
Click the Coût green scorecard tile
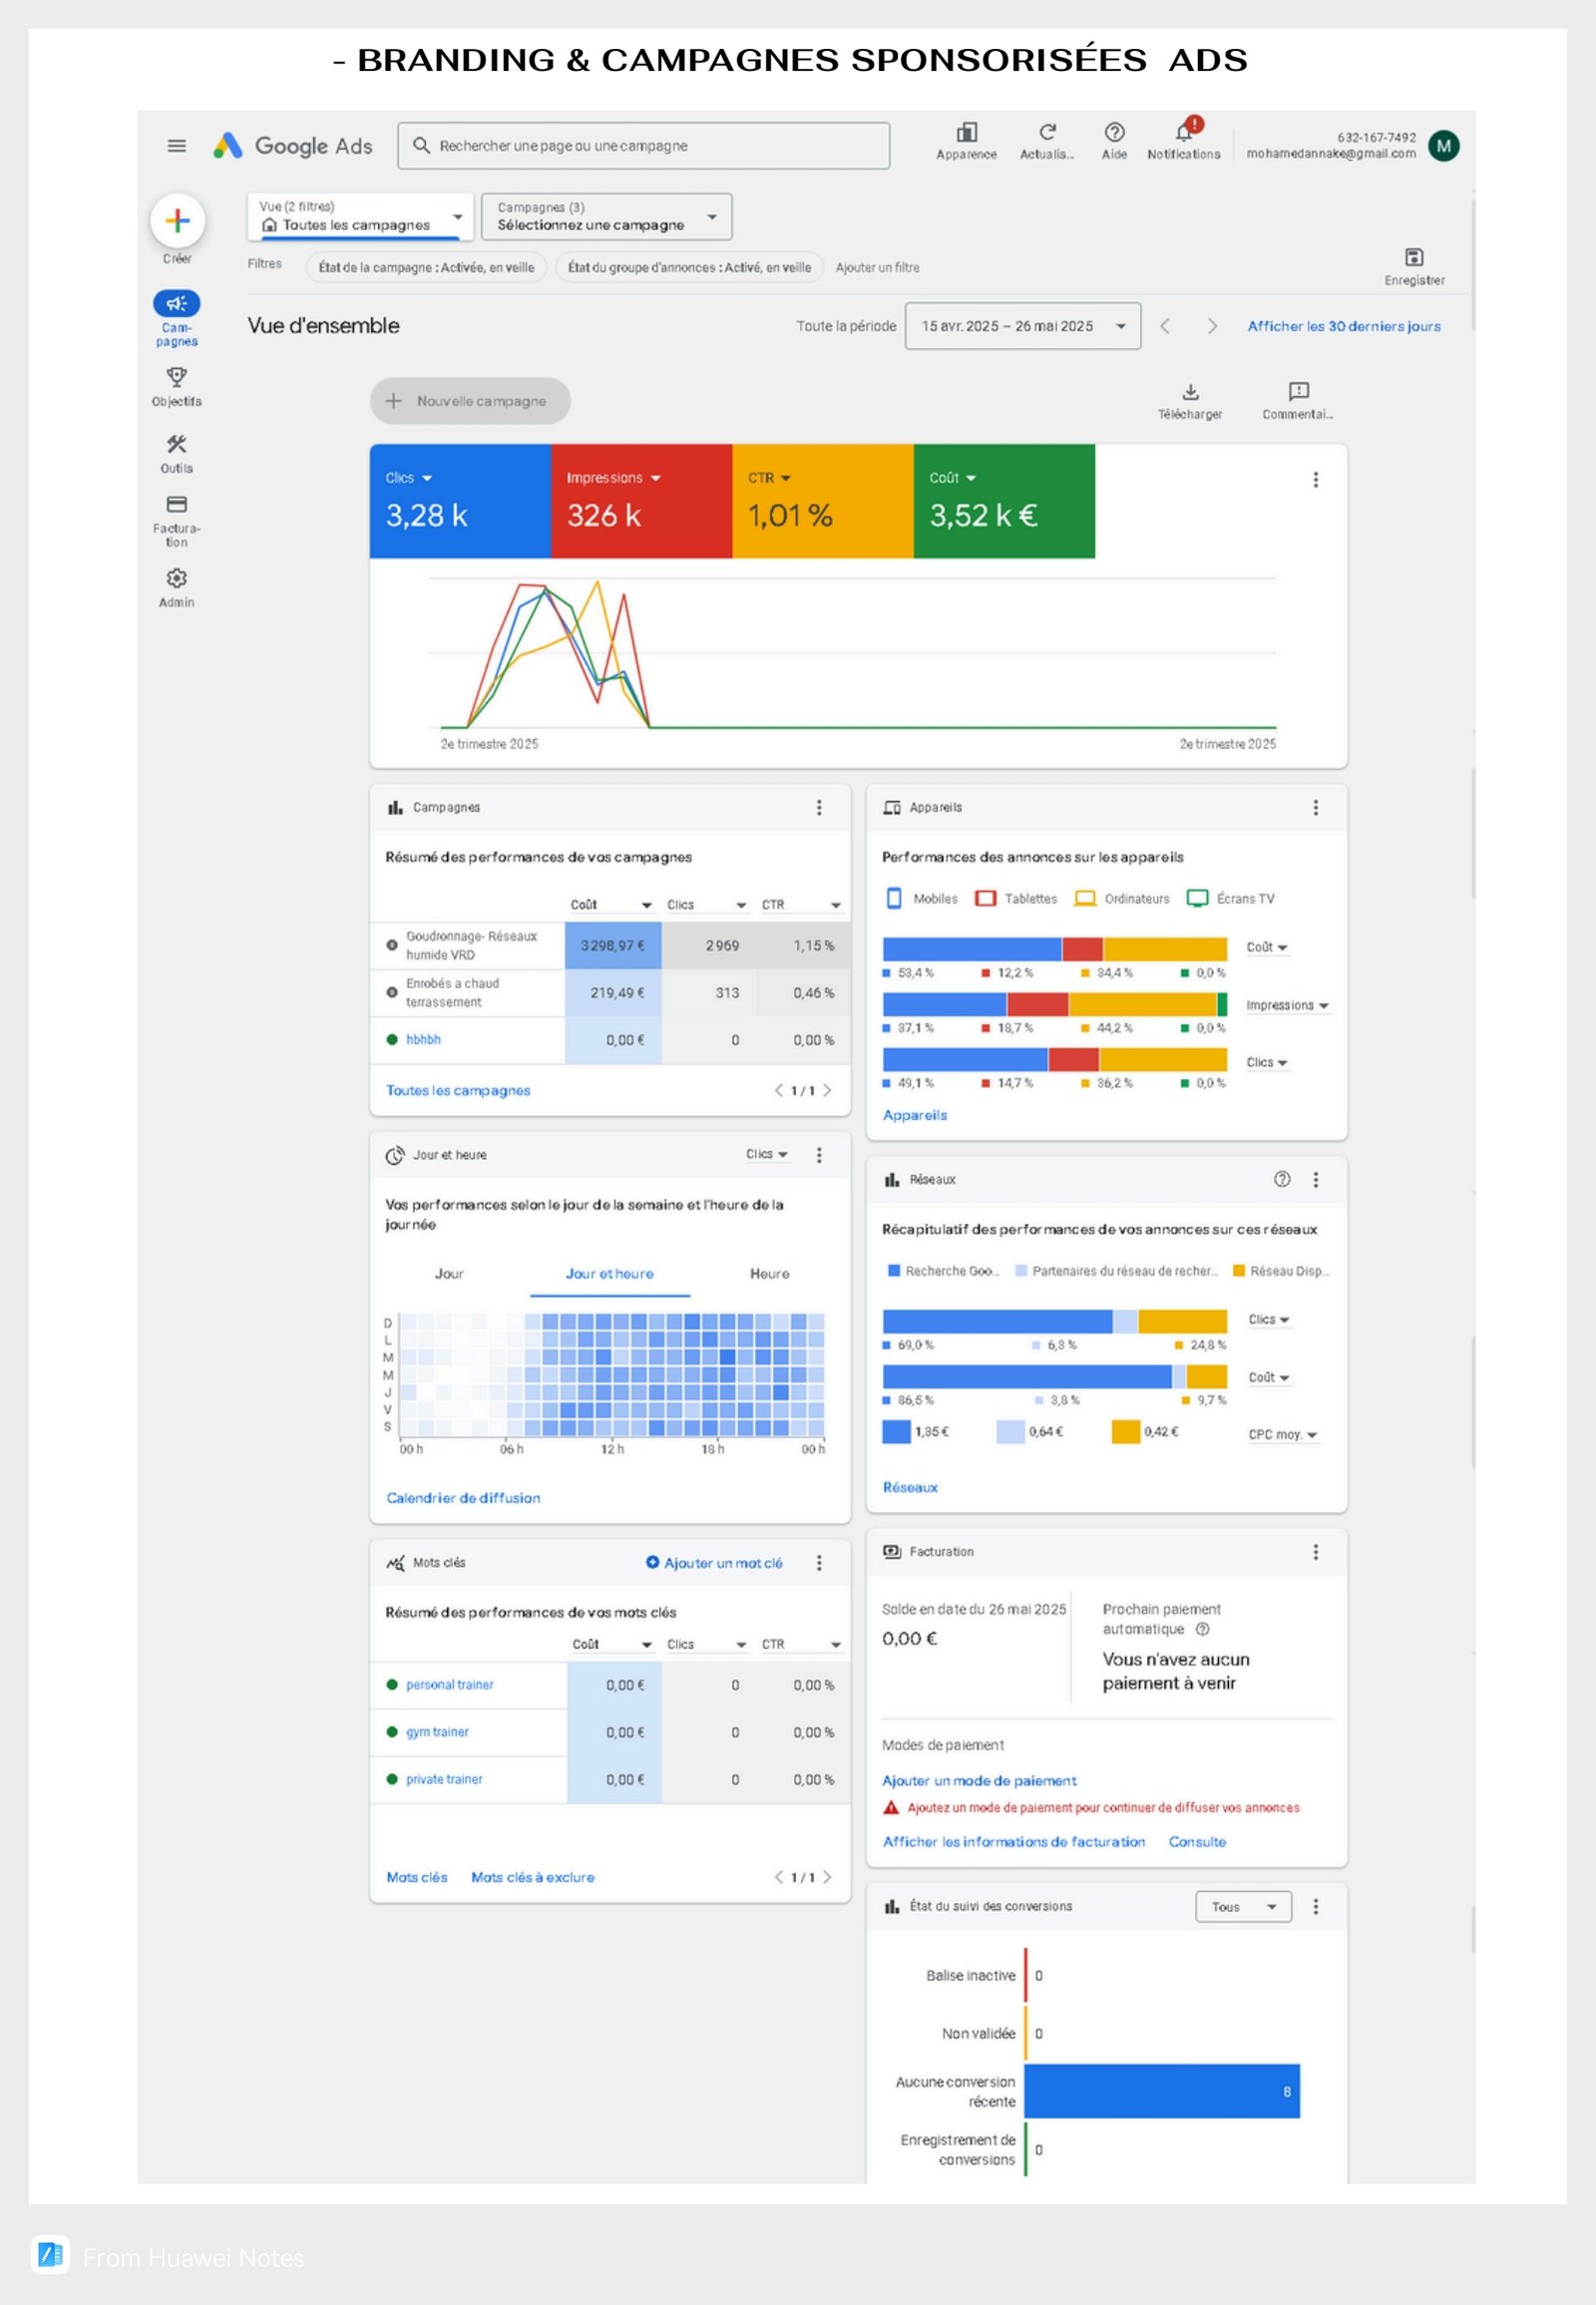(1004, 501)
